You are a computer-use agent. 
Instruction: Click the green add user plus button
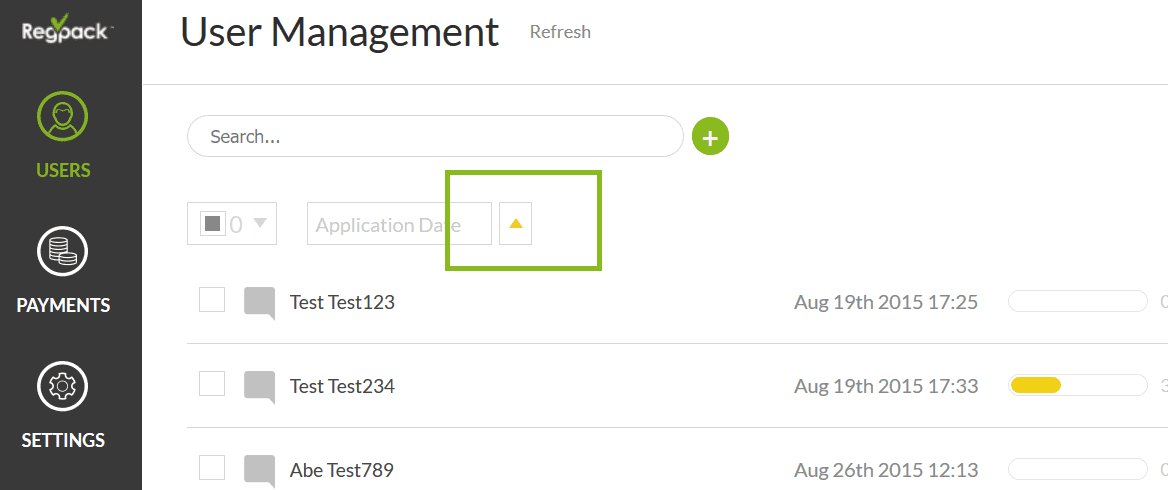pyautogui.click(x=710, y=137)
